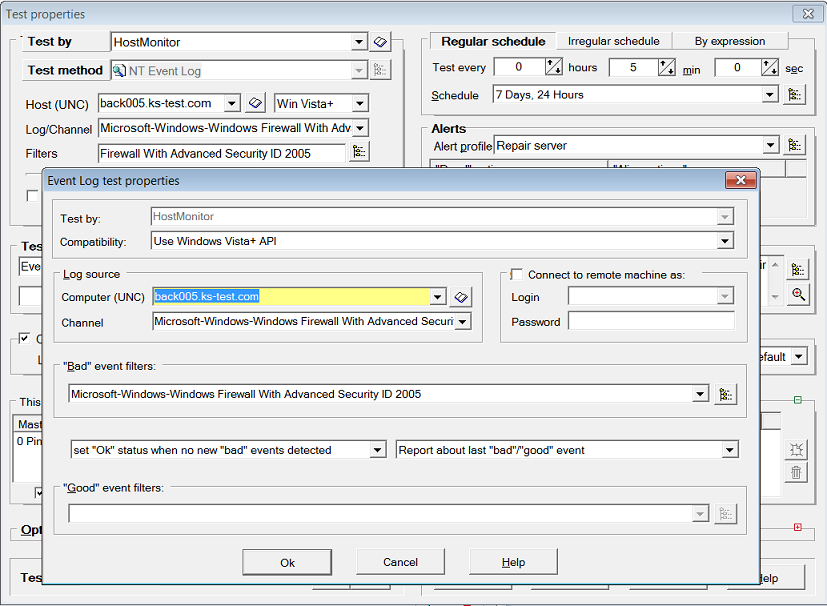Click the Test method button
827x606 pixels.
pyautogui.click(x=65, y=70)
